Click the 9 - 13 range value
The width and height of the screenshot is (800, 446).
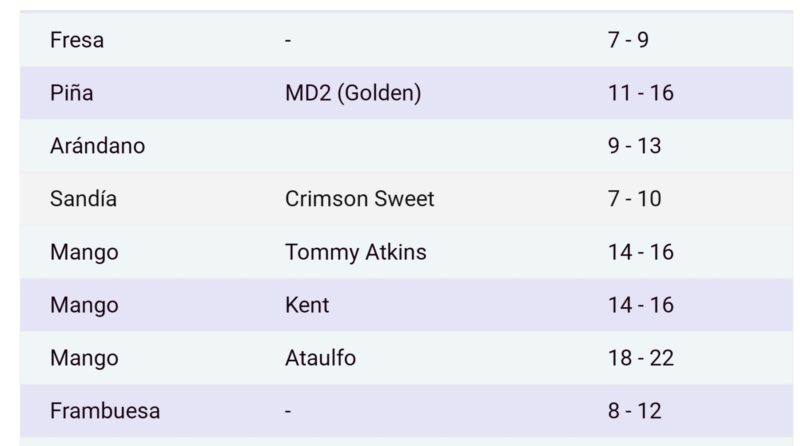click(x=635, y=146)
